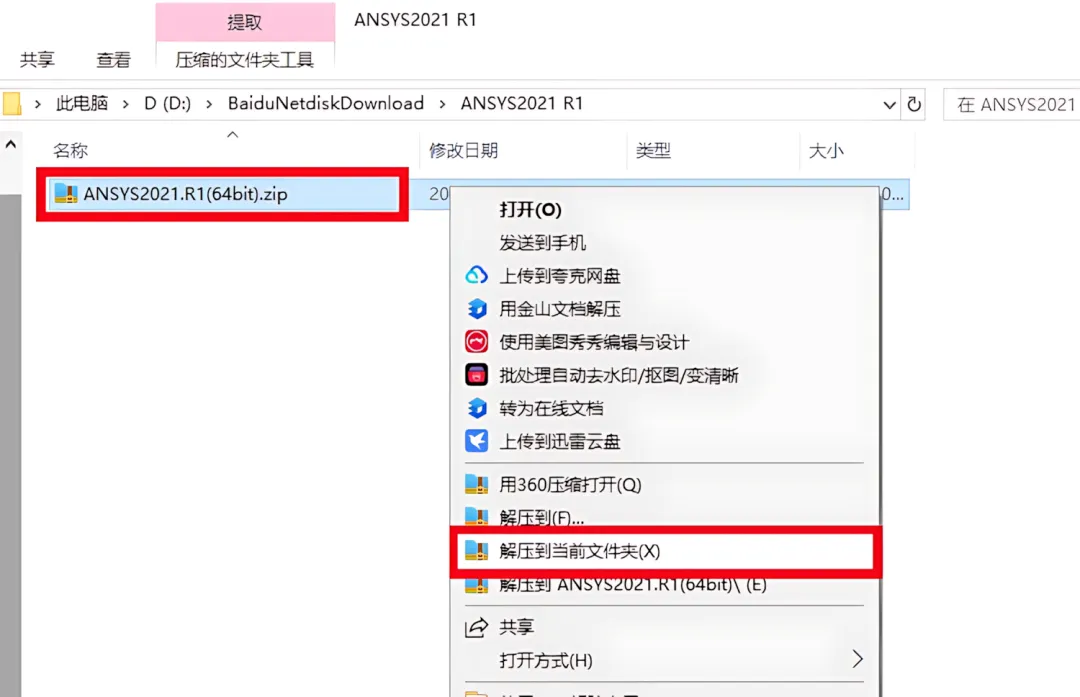This screenshot has width=1080, height=697.
Task: Click the batch watermark removal icon
Action: (476, 375)
